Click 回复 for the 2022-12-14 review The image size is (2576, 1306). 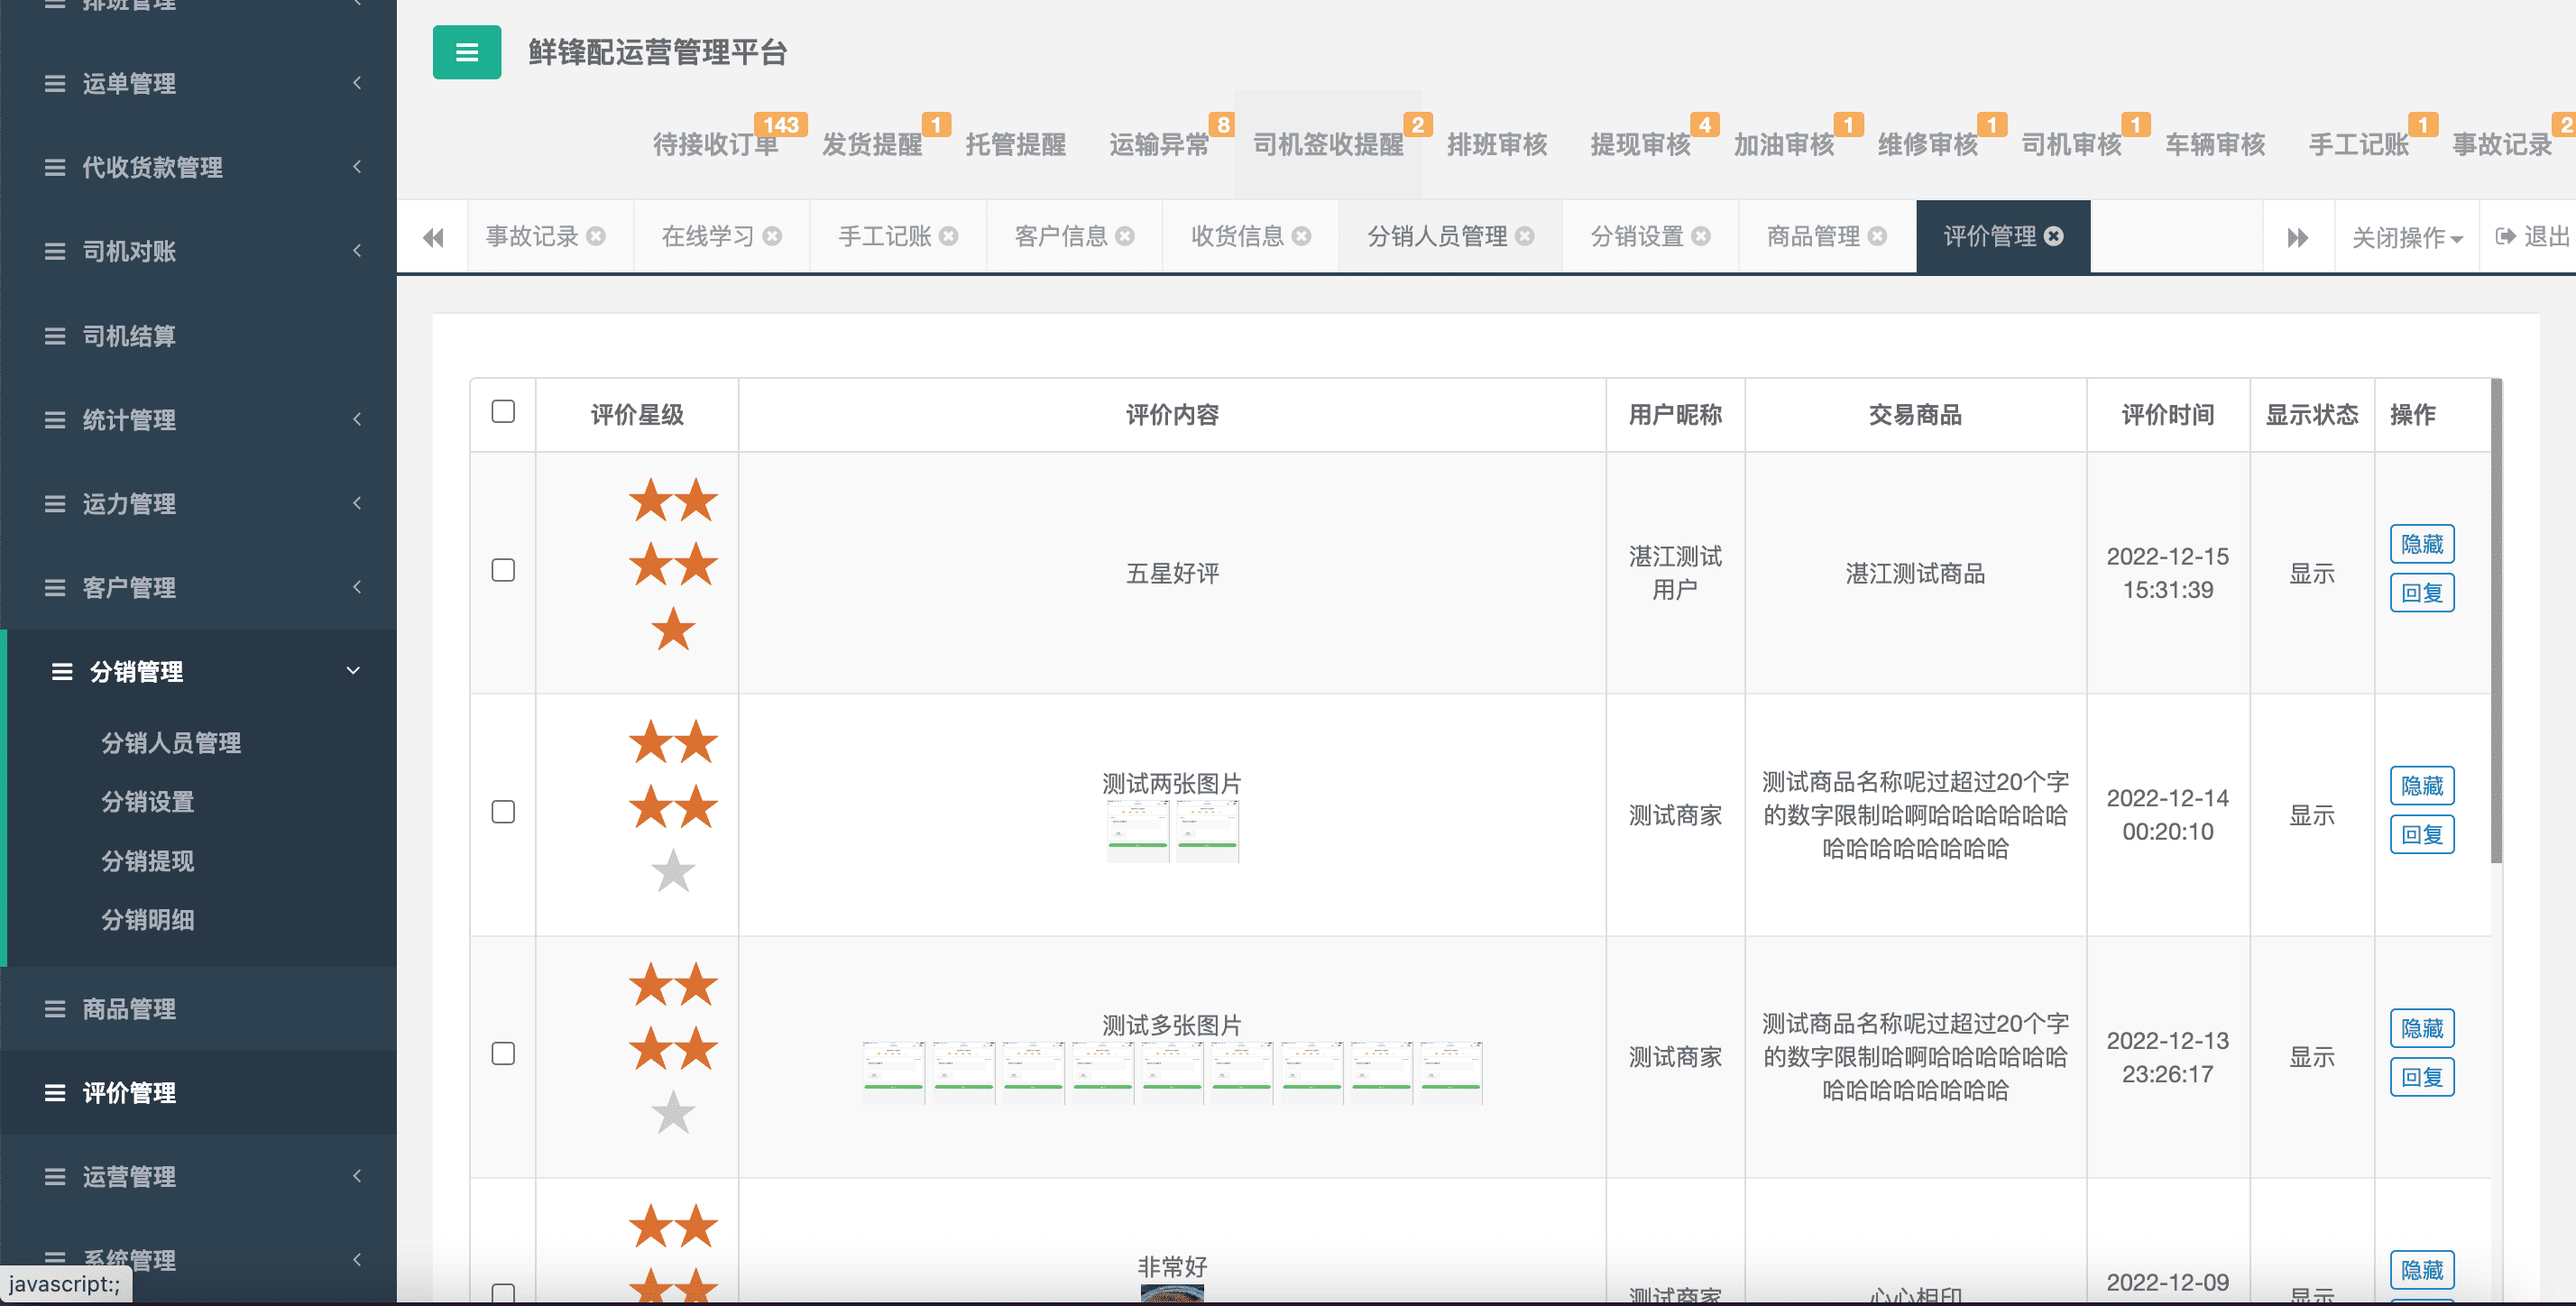coord(2422,835)
